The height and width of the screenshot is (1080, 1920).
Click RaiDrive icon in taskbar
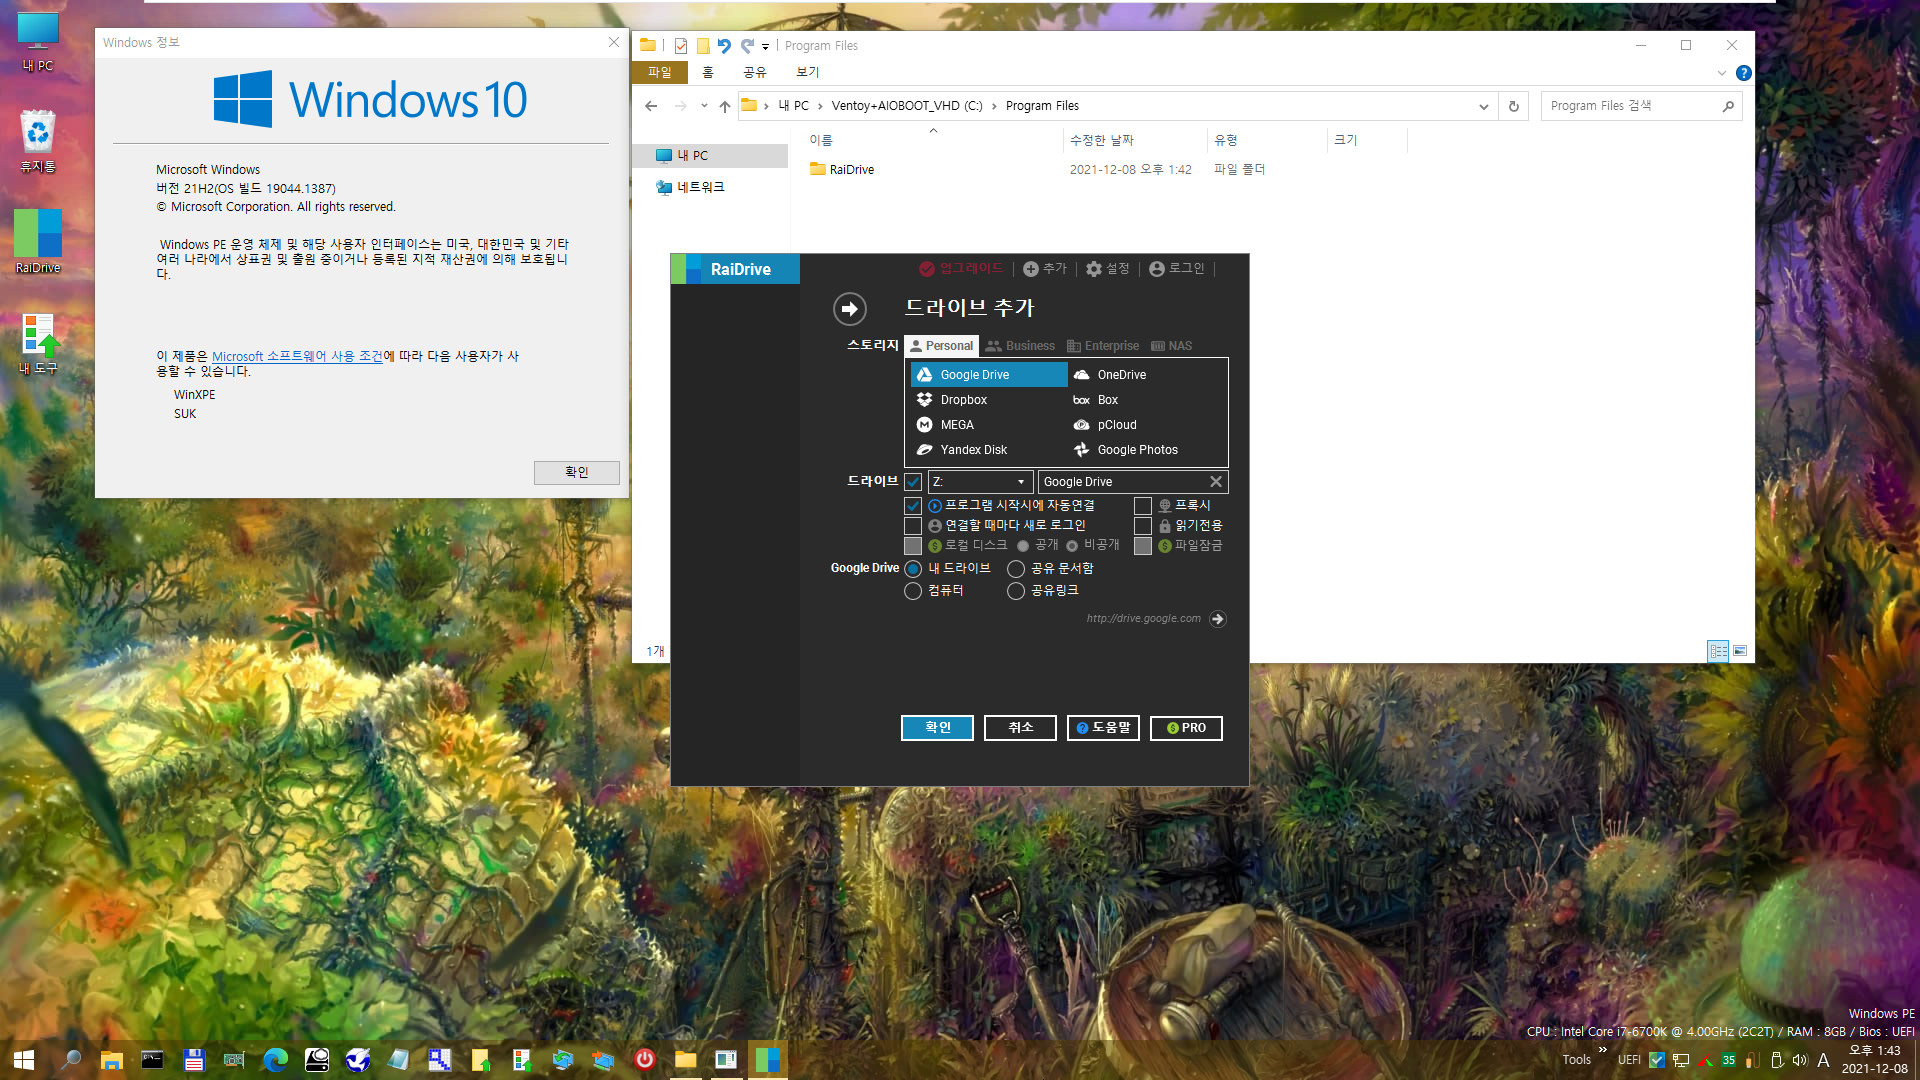767,1060
